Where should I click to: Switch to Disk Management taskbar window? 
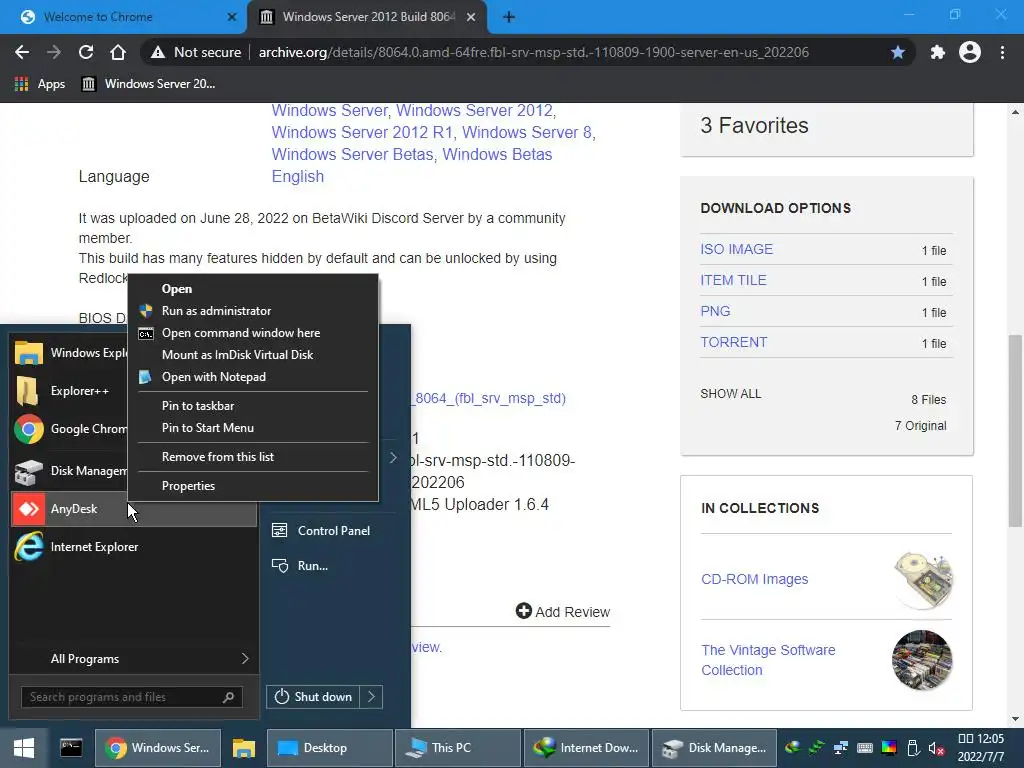pyautogui.click(x=714, y=748)
